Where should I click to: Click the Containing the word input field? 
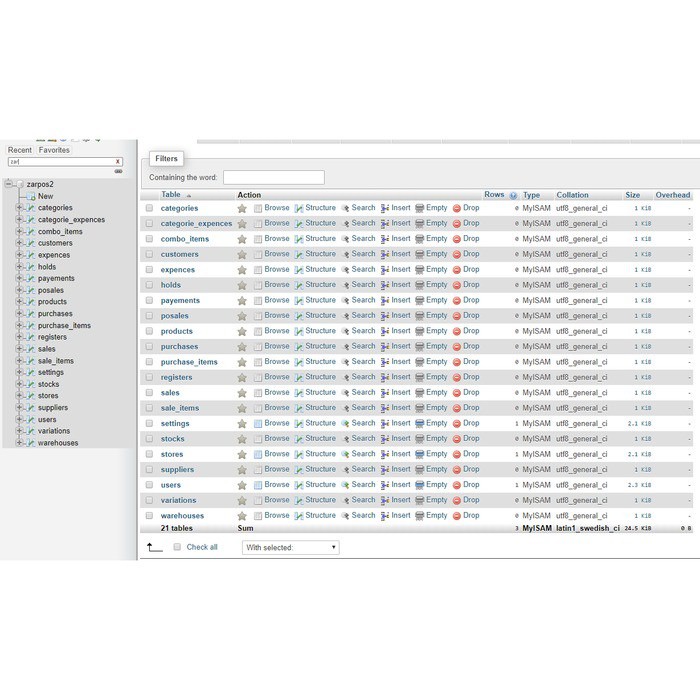click(274, 177)
